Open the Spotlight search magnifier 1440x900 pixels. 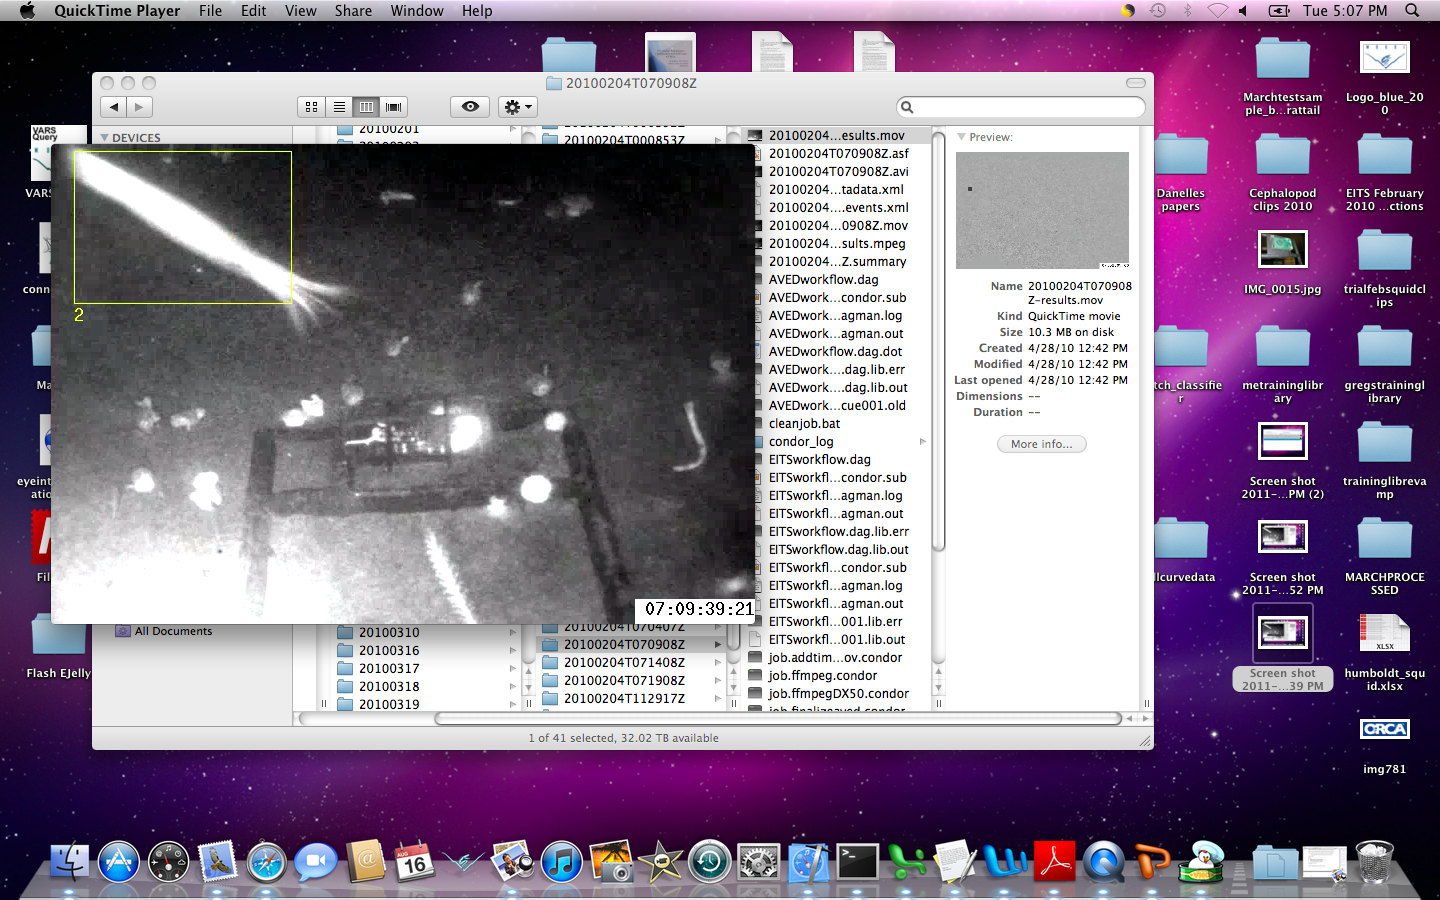coord(1412,11)
